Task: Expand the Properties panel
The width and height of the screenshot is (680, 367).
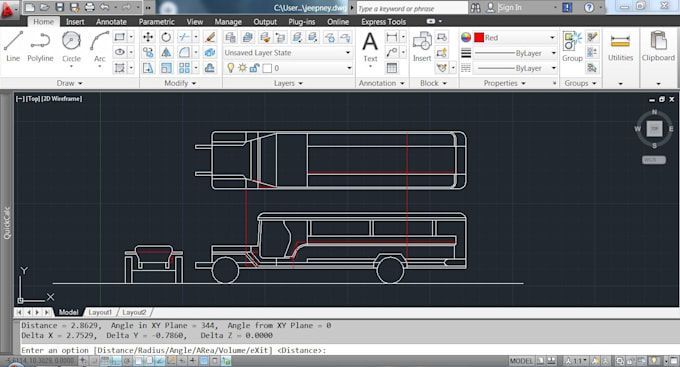Action: pos(504,83)
